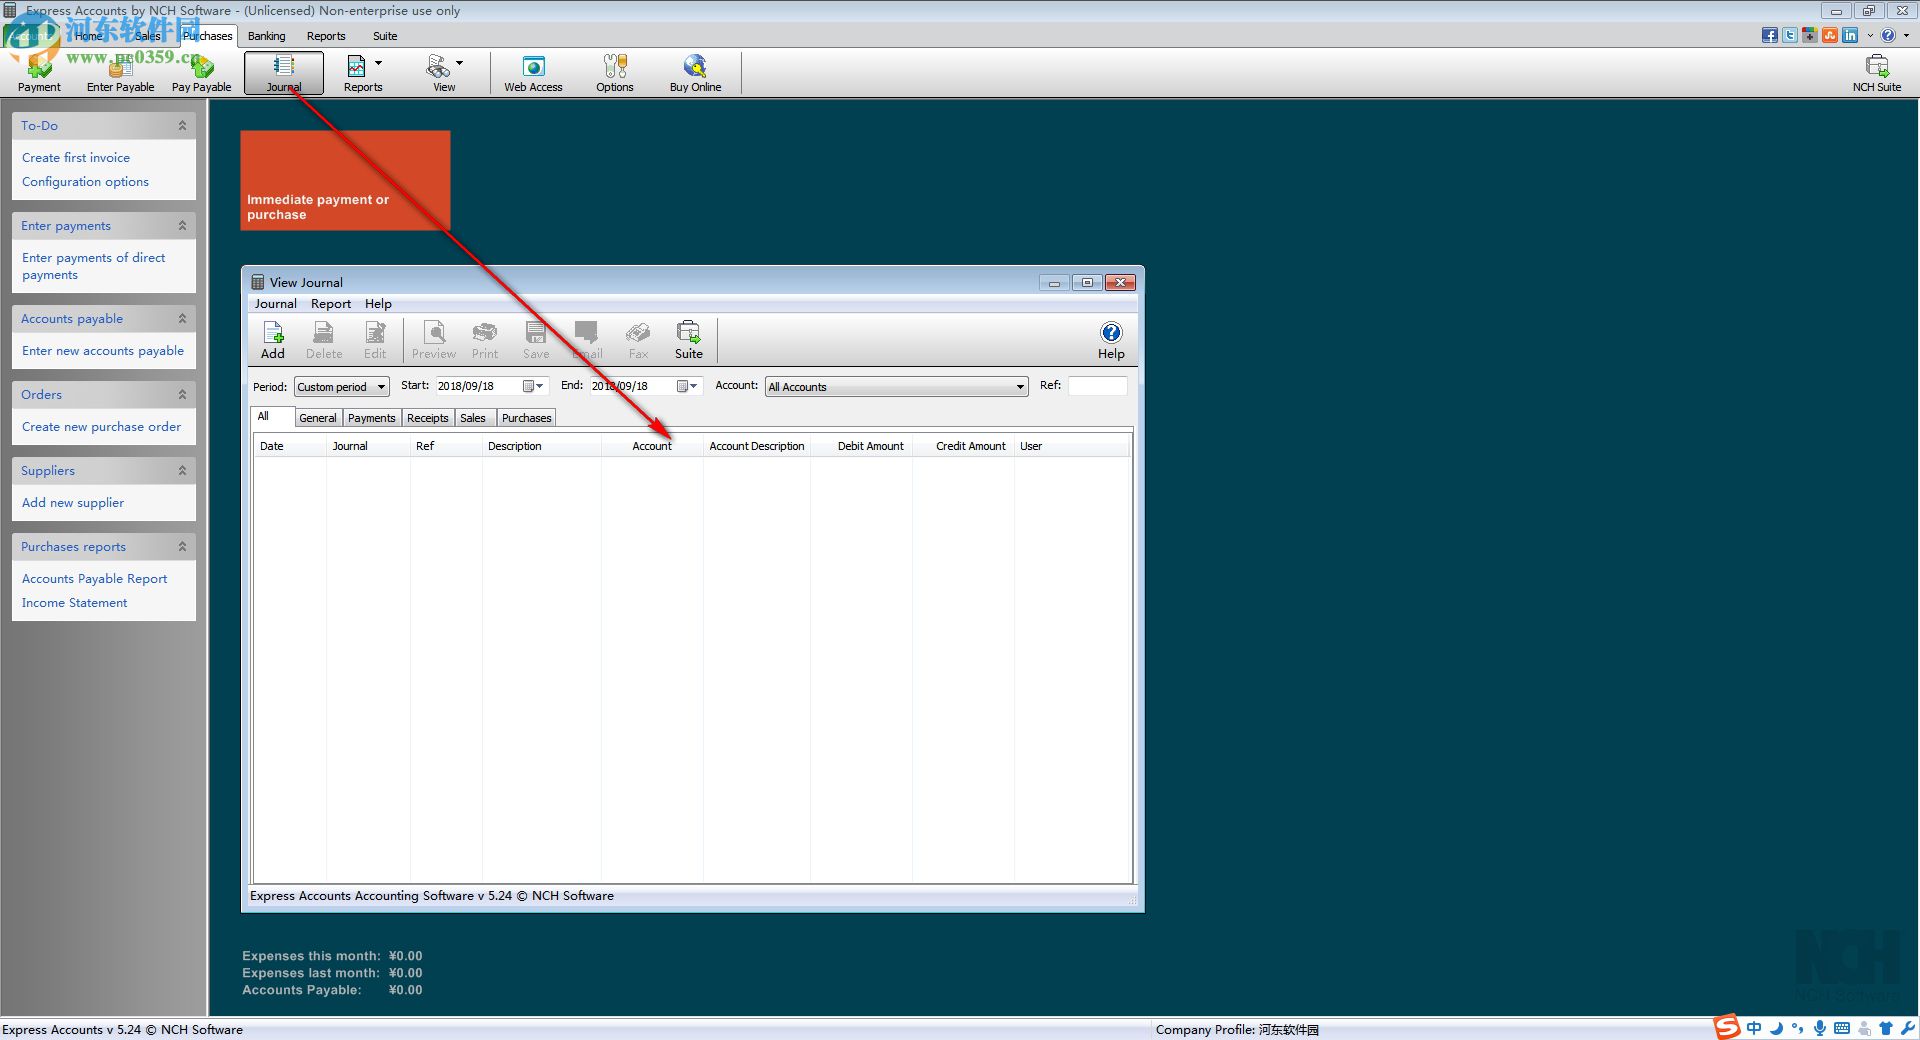Image resolution: width=1920 pixels, height=1040 pixels.
Task: Click Delete in View Journal toolbar
Action: click(x=324, y=340)
